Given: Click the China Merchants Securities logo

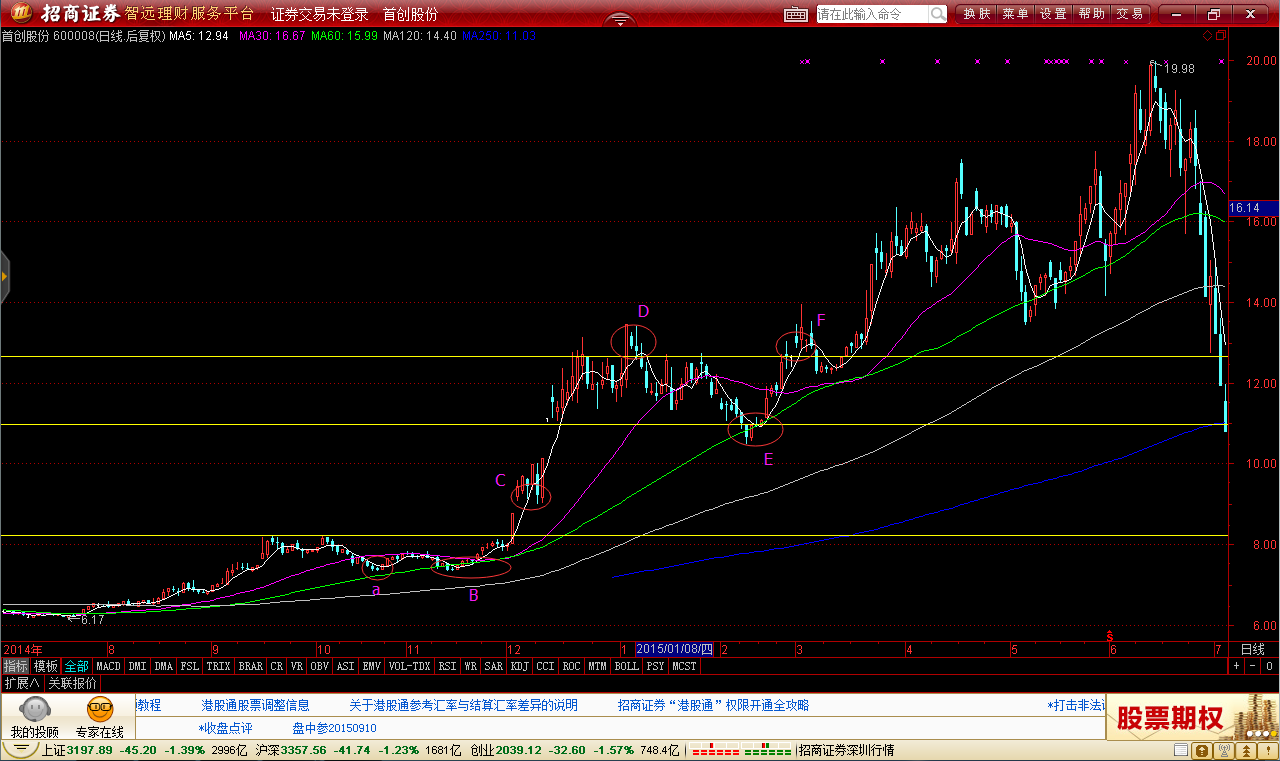Looking at the screenshot, I should [x=20, y=13].
